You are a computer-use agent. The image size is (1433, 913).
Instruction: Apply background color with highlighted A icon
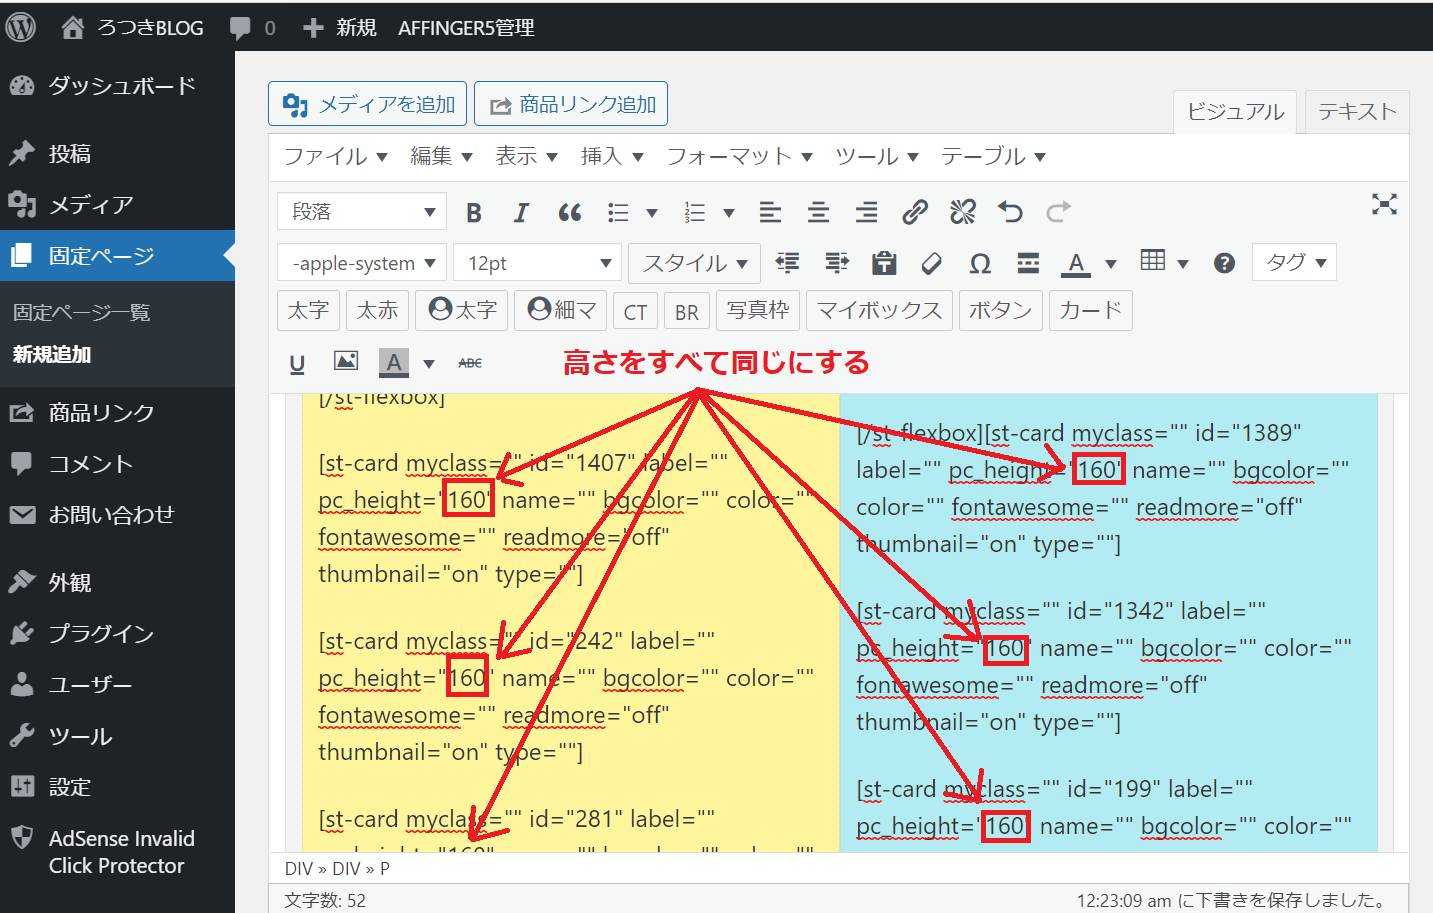point(394,362)
